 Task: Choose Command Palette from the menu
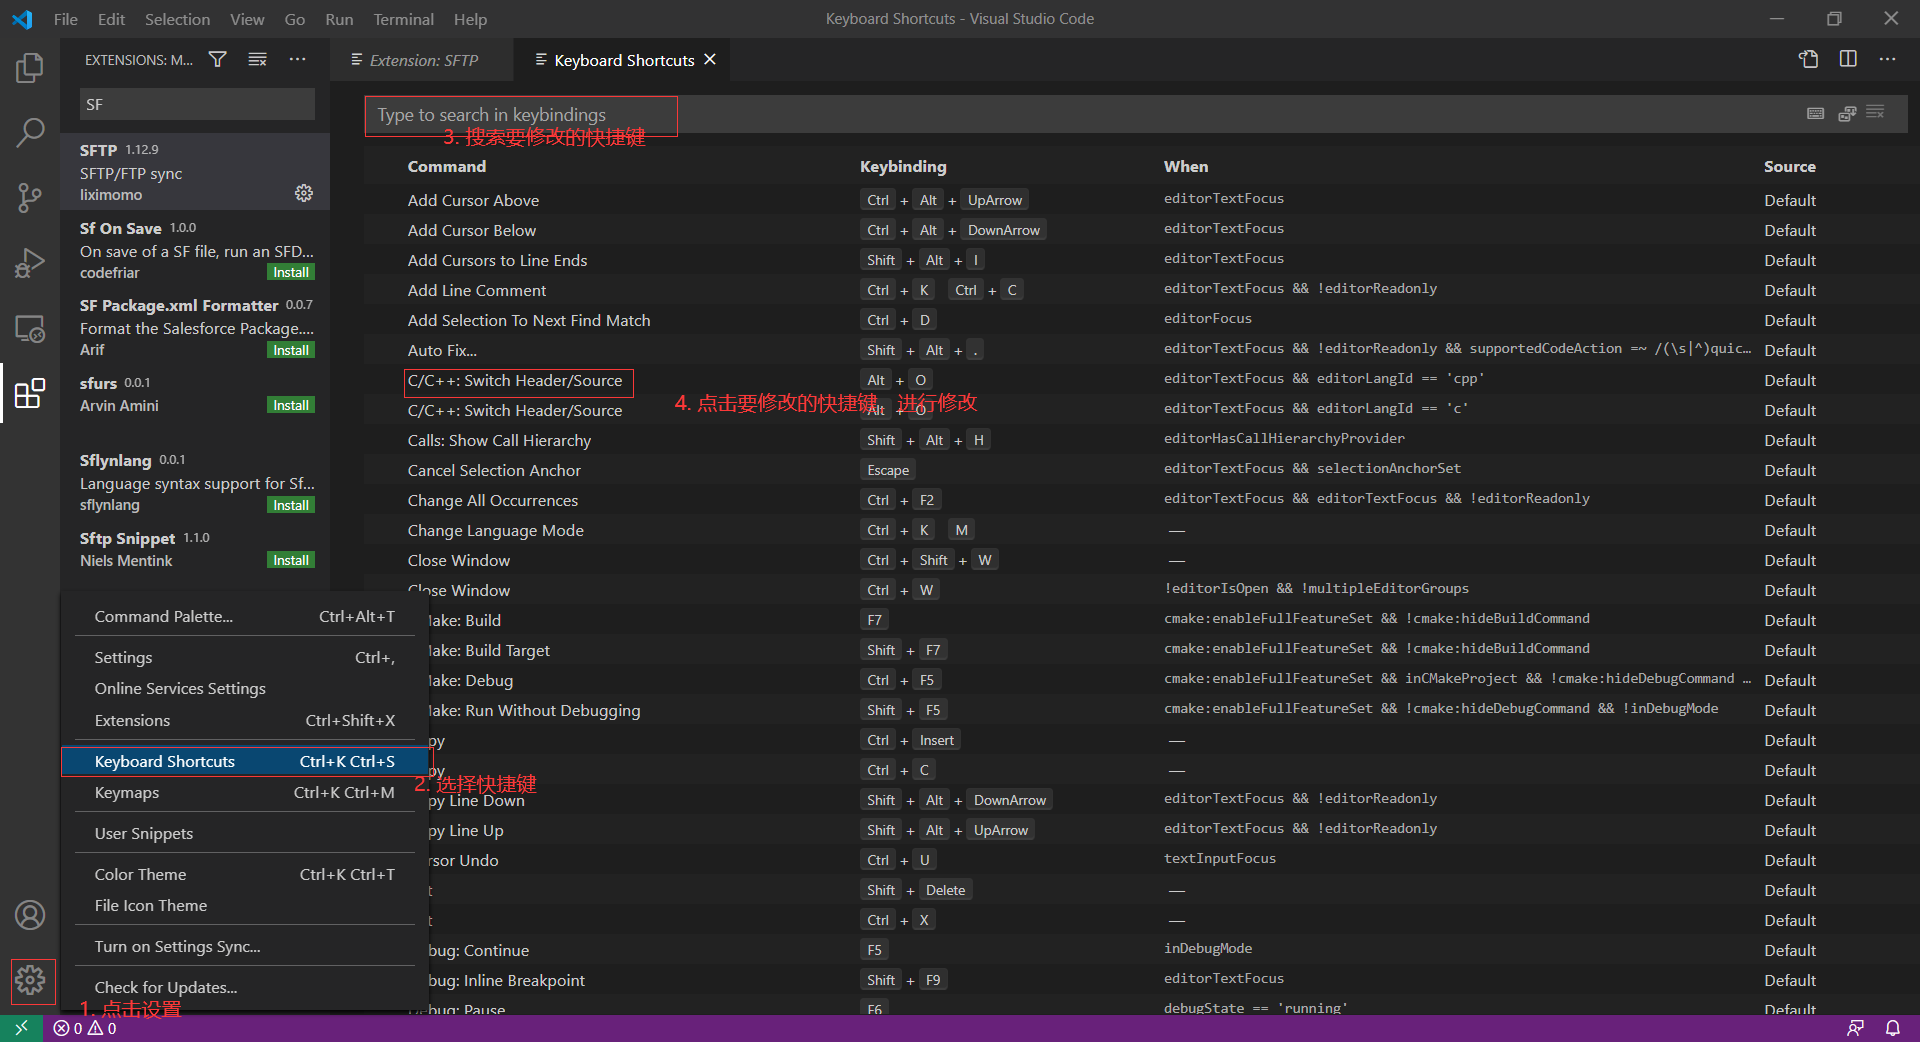[x=245, y=616]
